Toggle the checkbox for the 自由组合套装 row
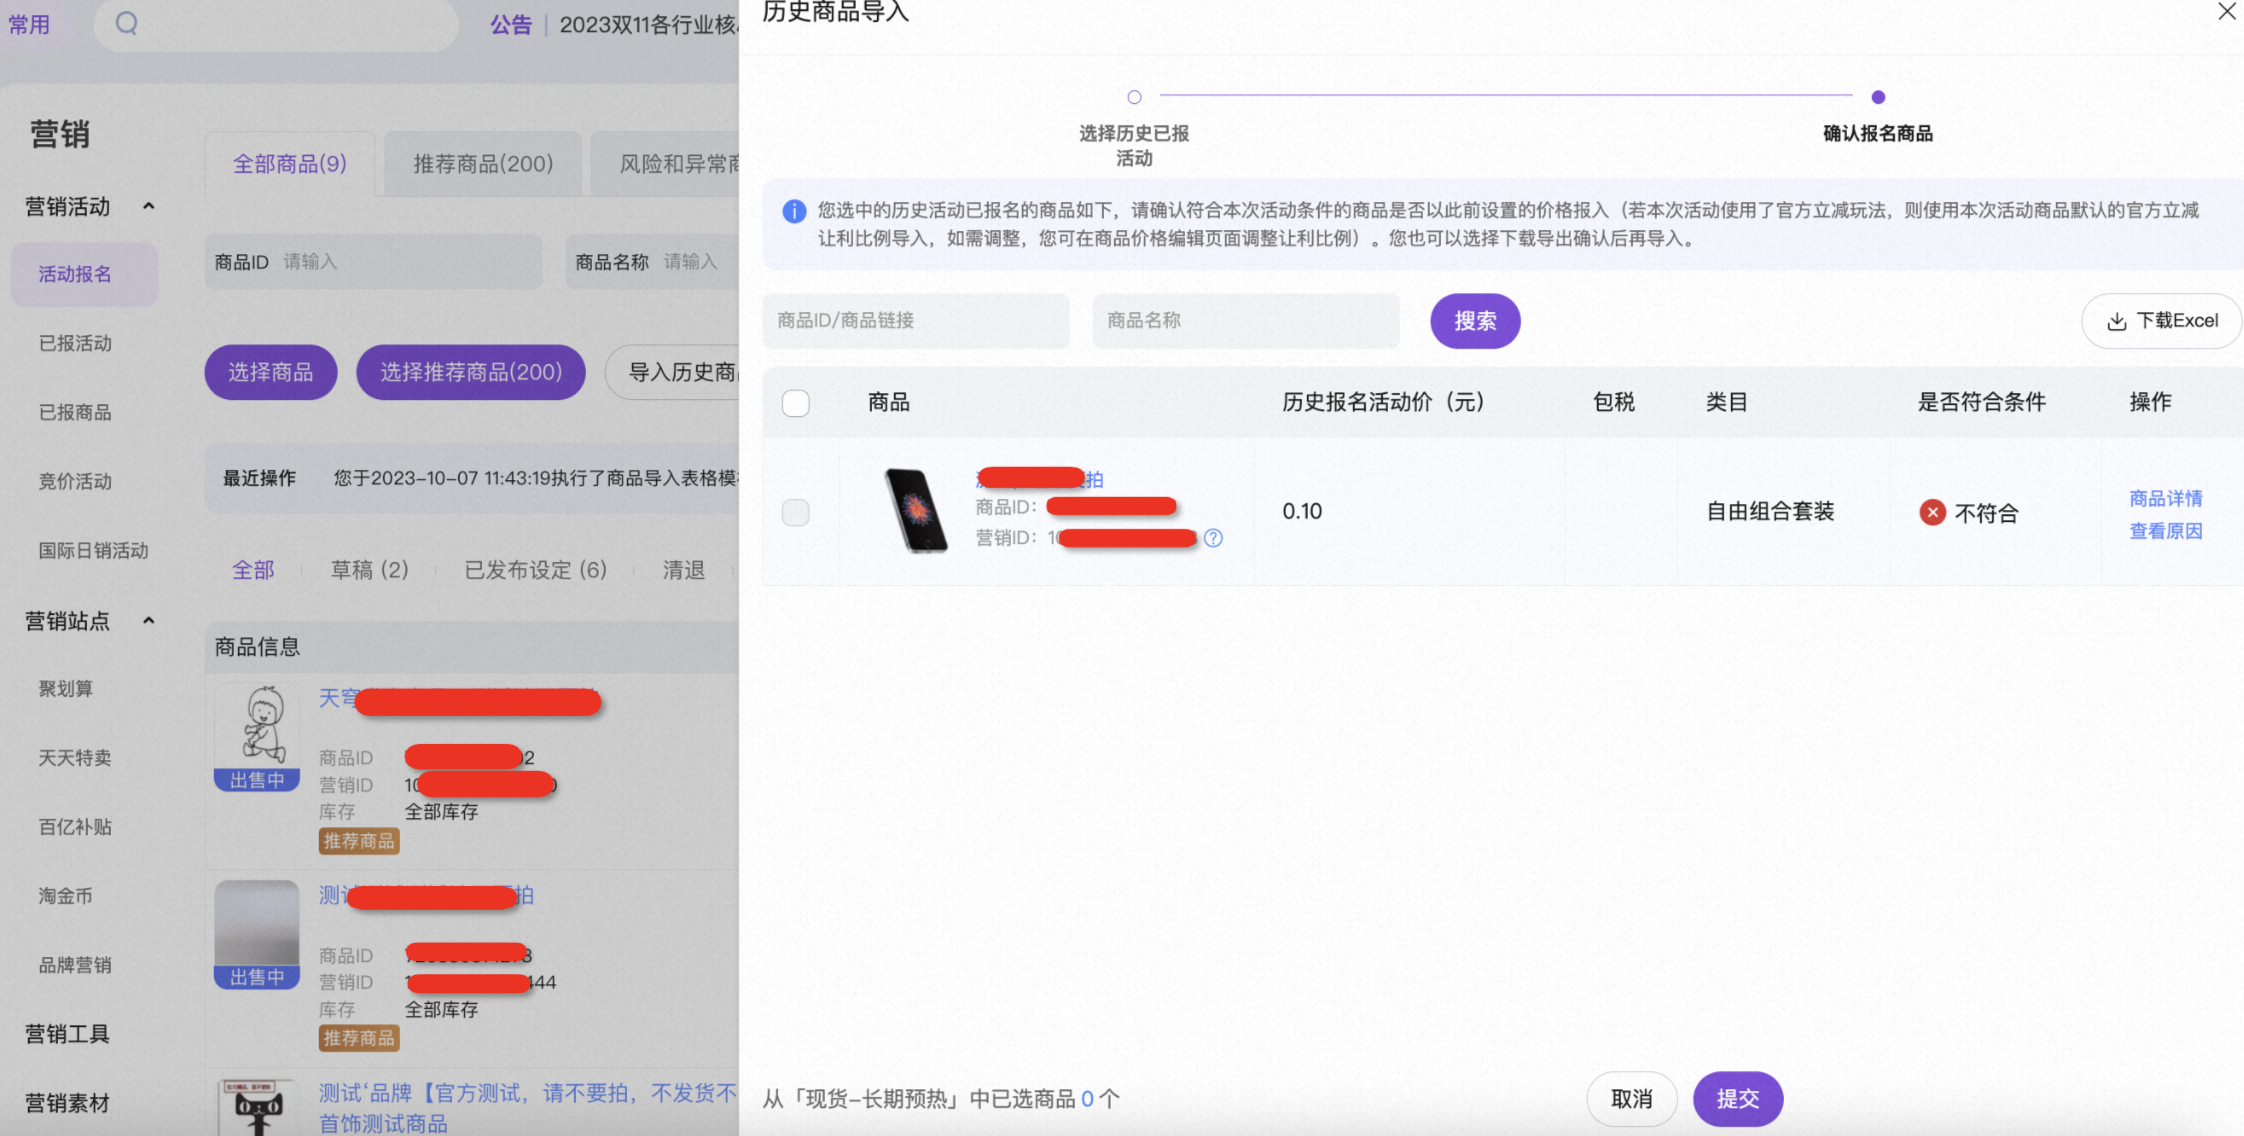2244x1136 pixels. (795, 512)
